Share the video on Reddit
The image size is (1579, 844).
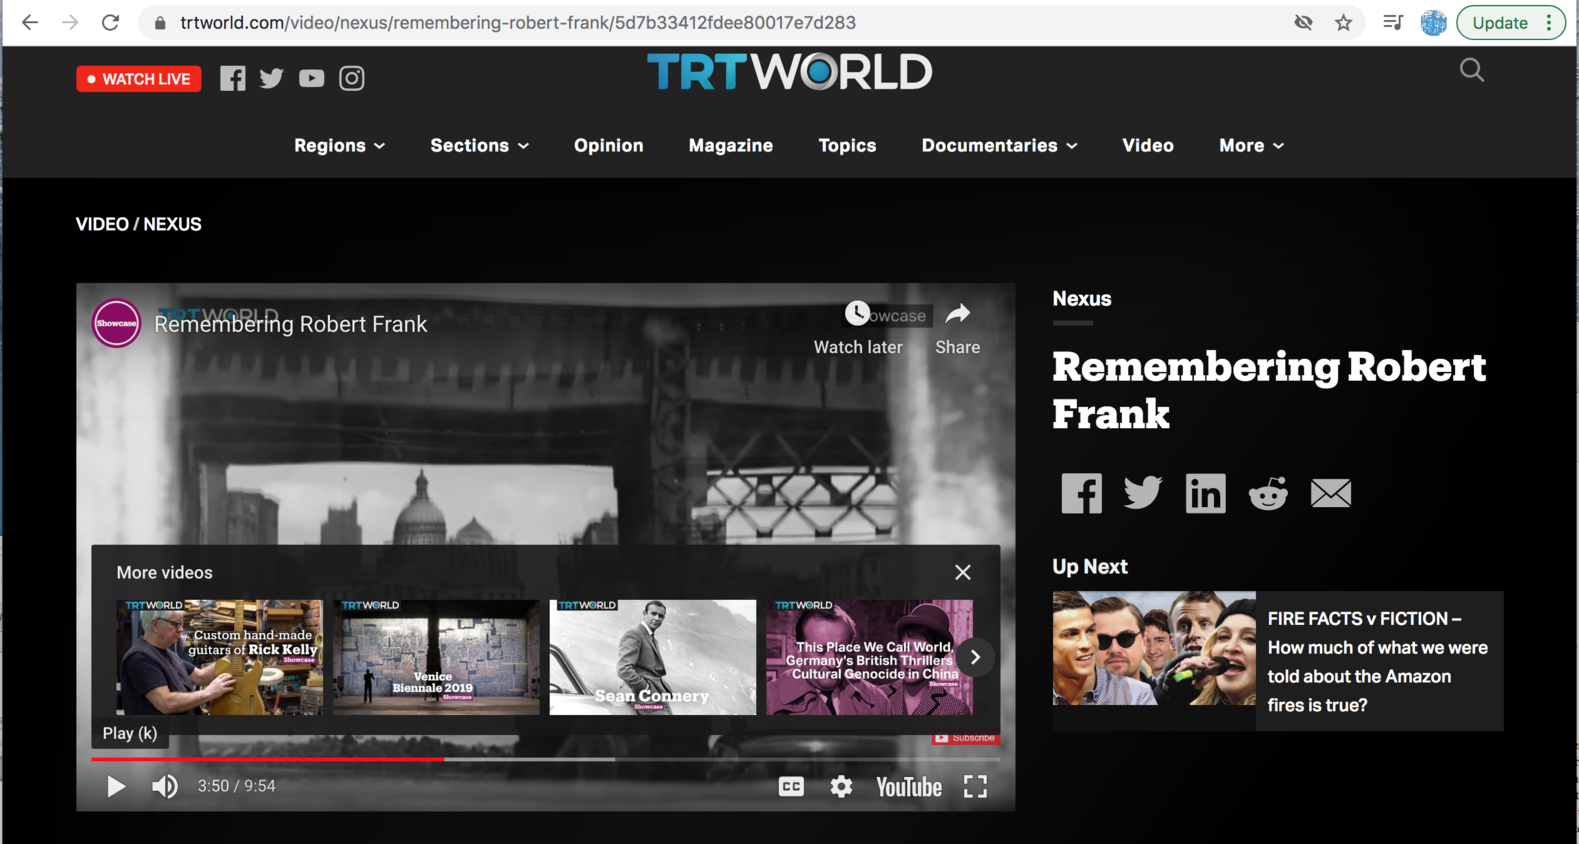(x=1267, y=494)
